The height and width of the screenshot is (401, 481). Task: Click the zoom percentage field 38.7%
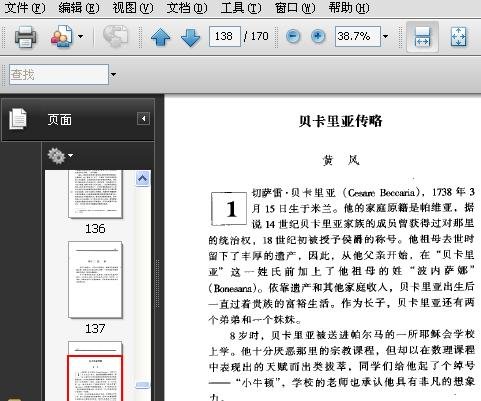pyautogui.click(x=358, y=36)
